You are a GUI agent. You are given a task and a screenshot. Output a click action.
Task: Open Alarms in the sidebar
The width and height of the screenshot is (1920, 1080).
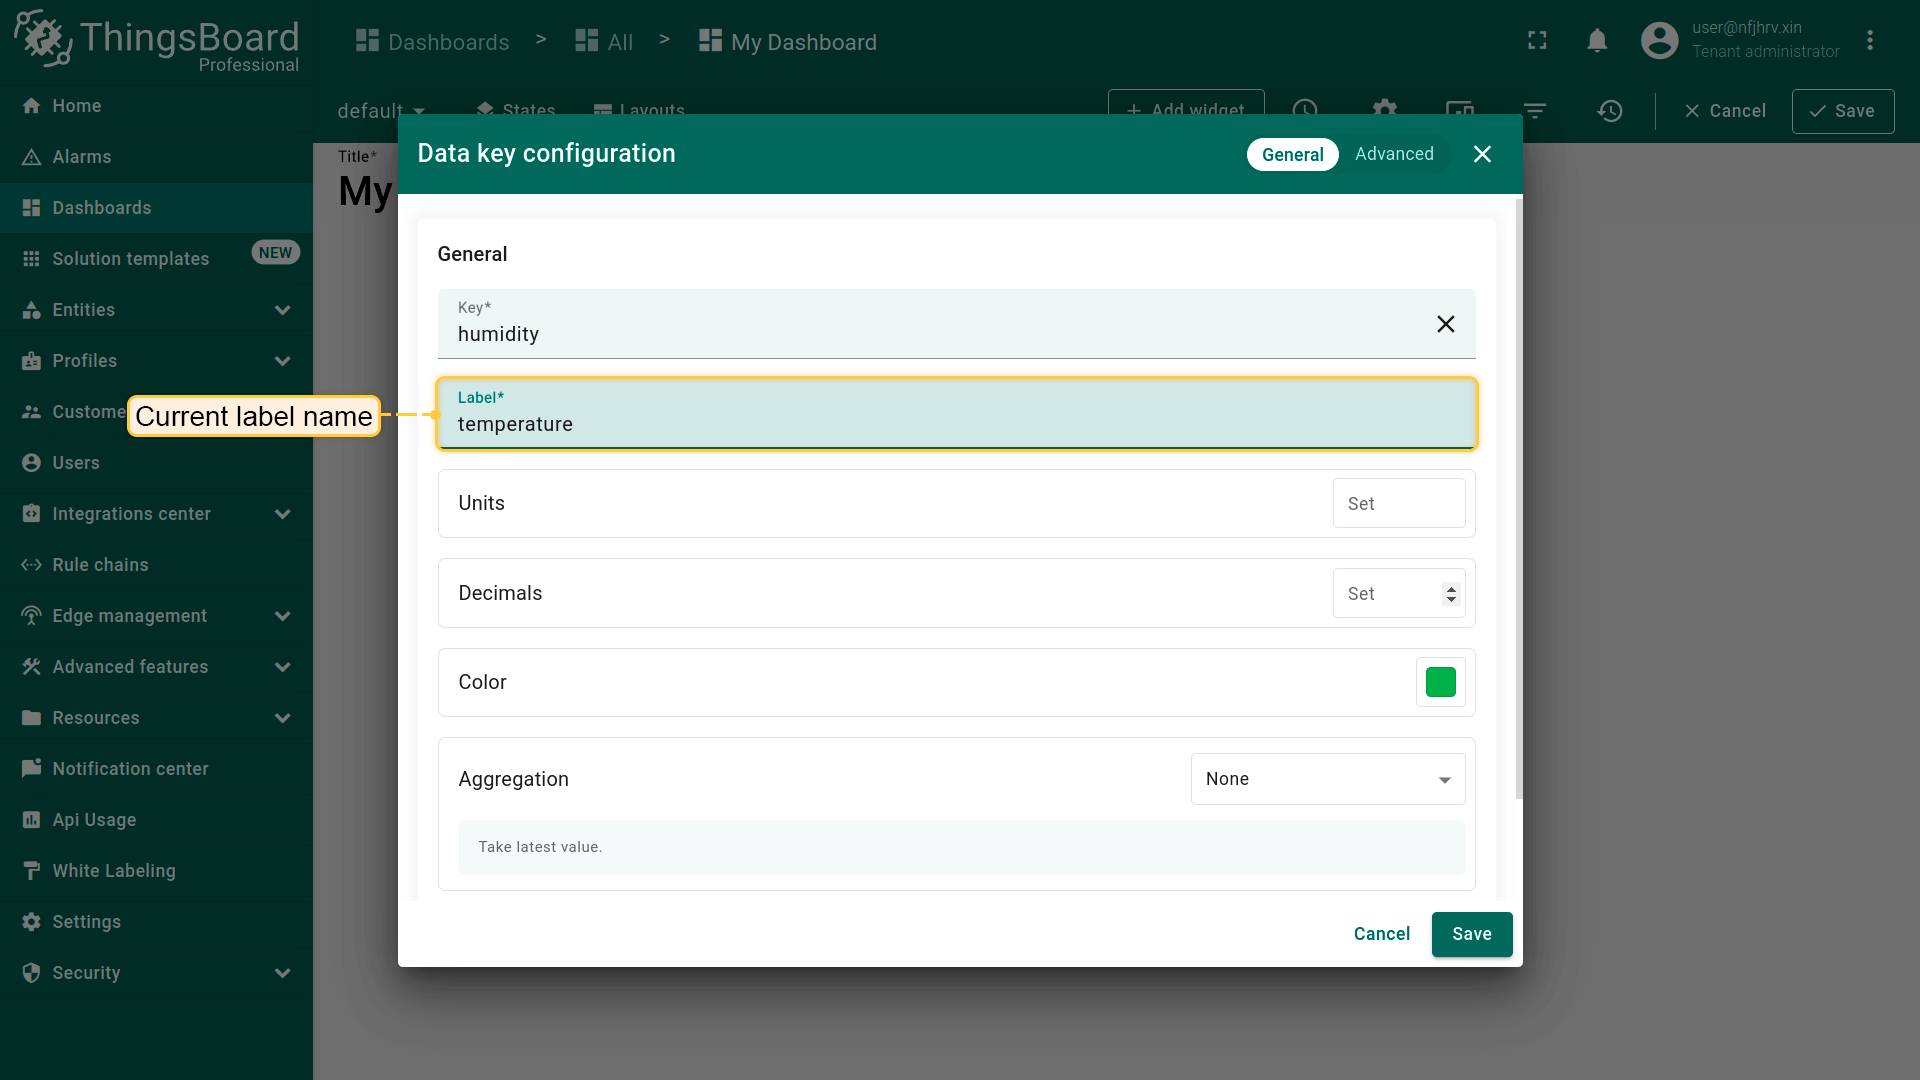82,157
